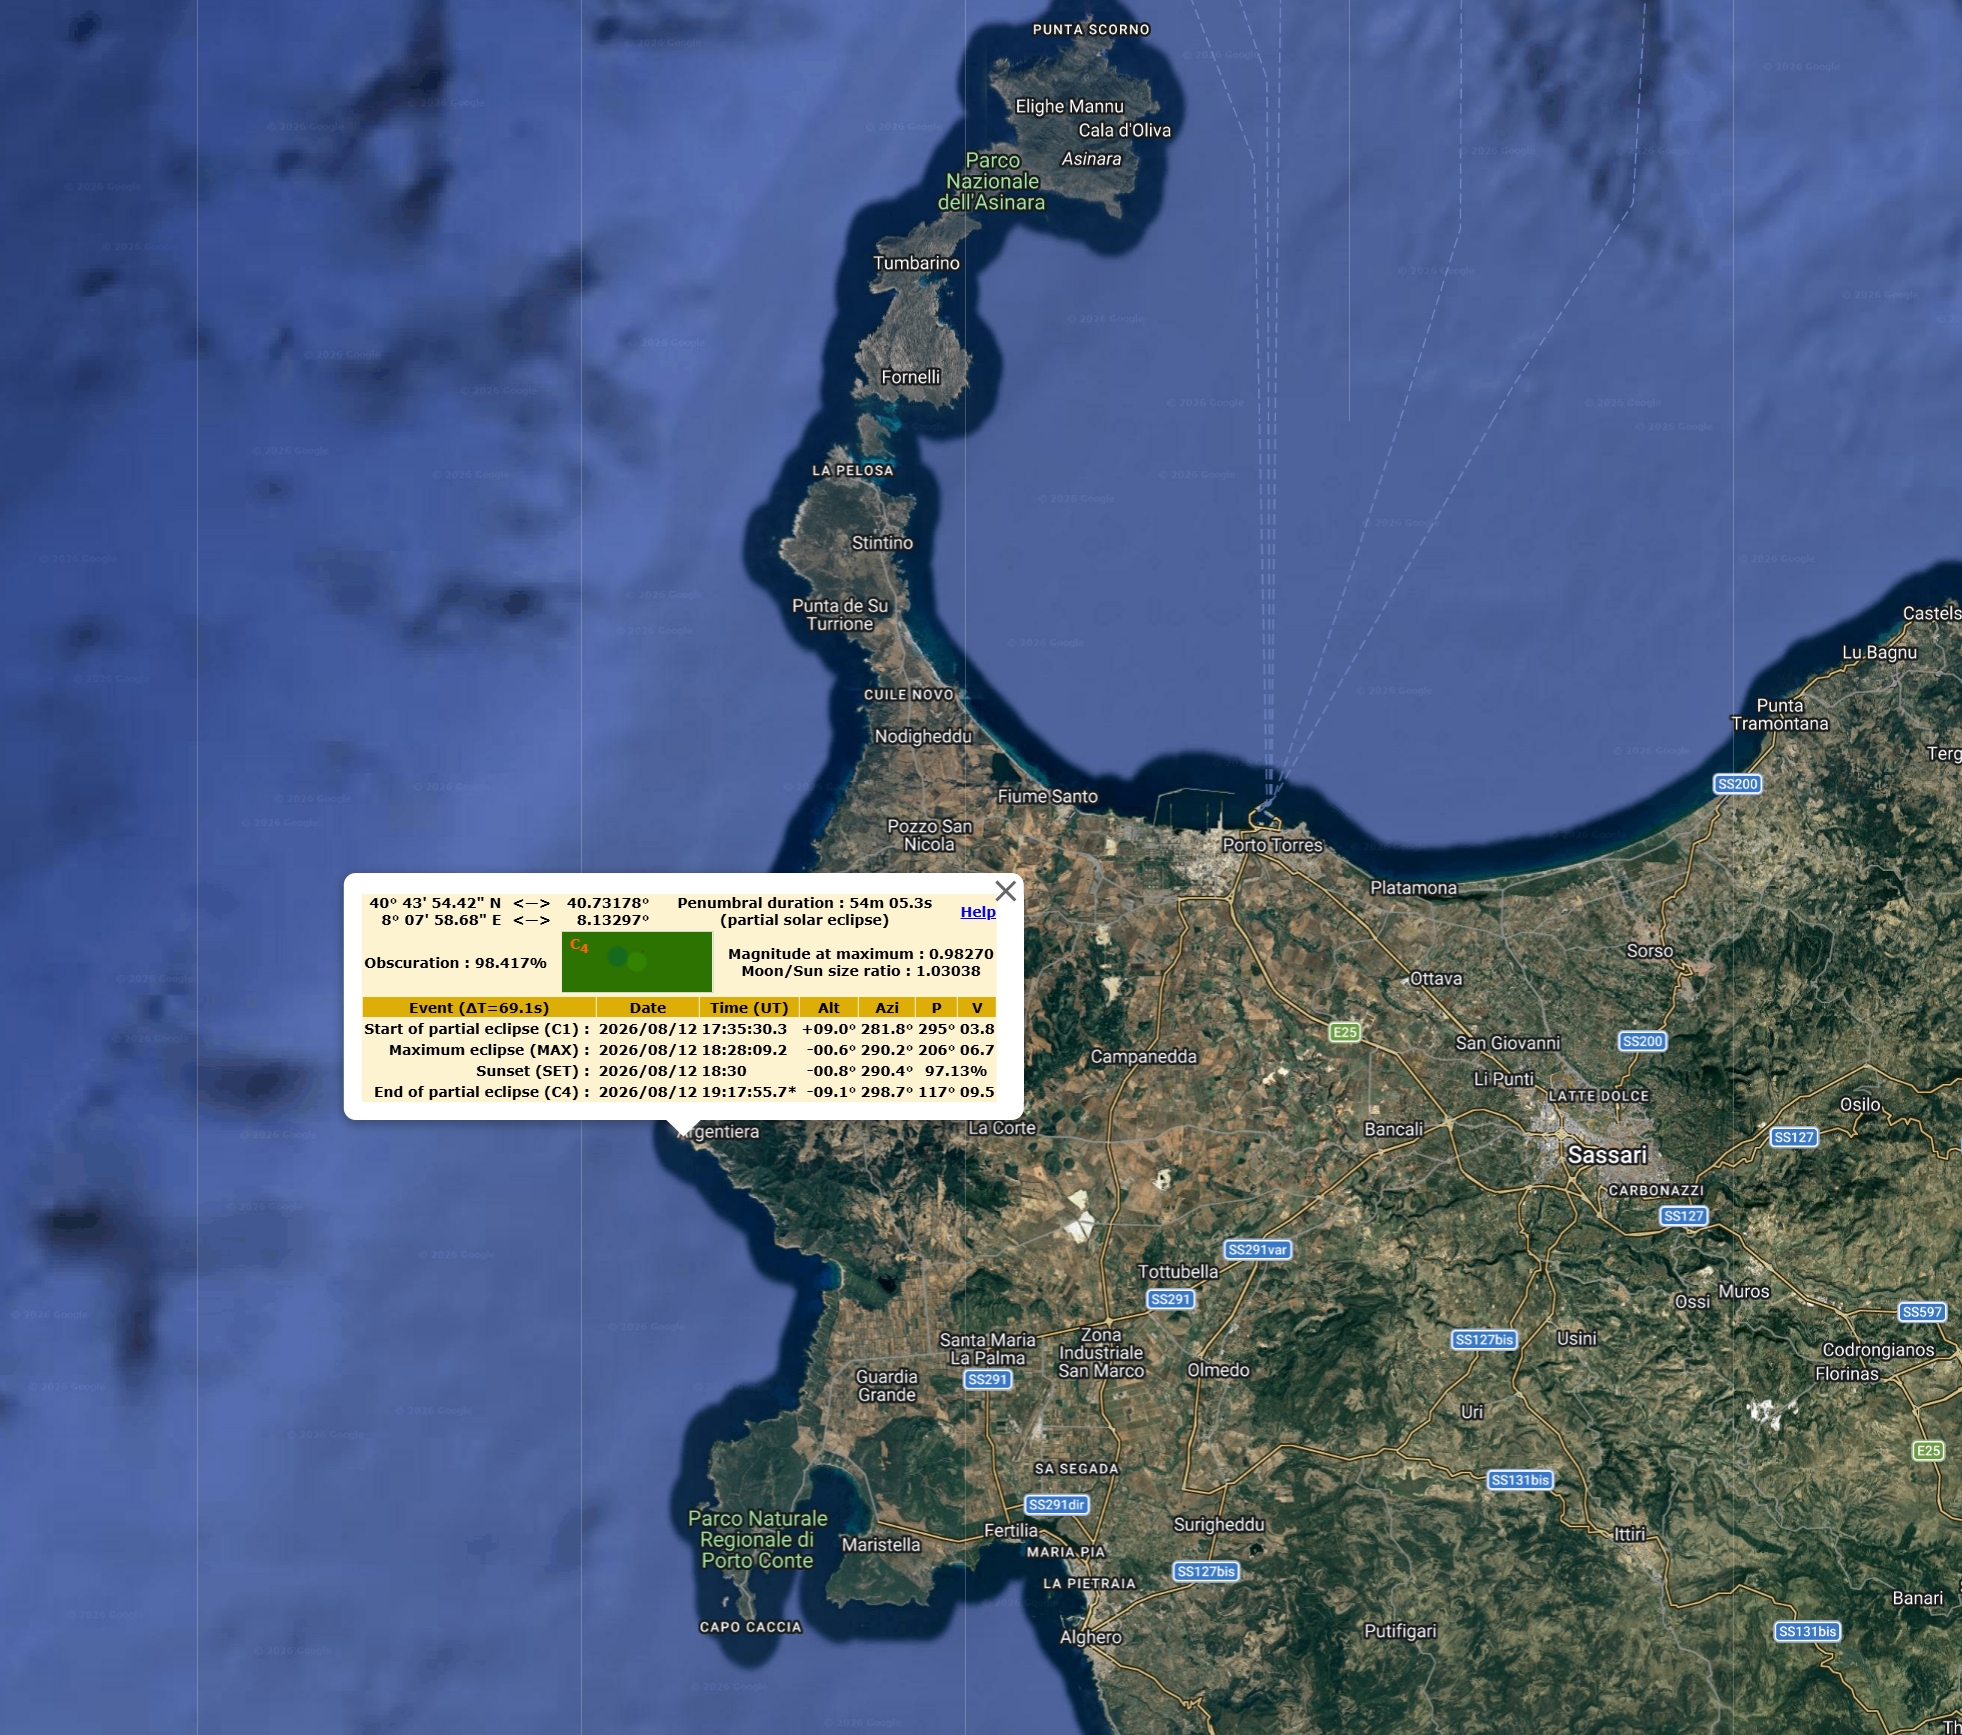Viewport: 1962px width, 1735px height.
Task: Close the eclipse info popup
Action: tap(1005, 891)
